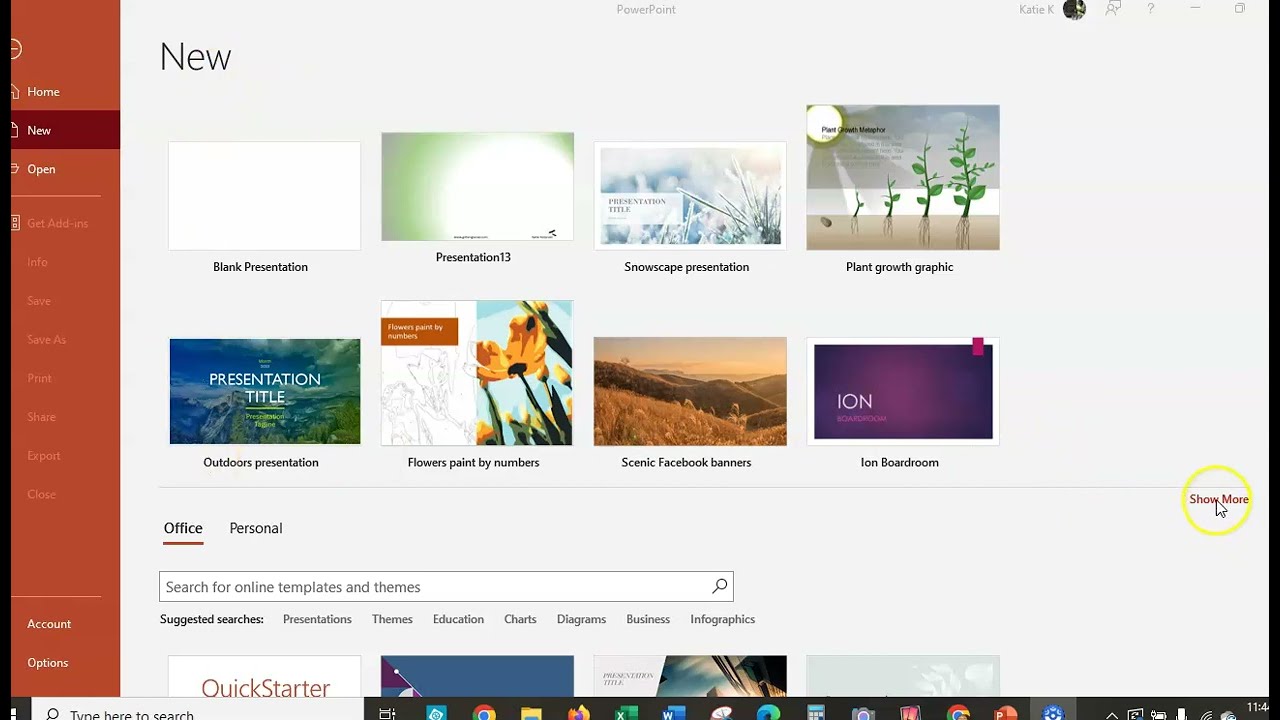This screenshot has height=720, width=1280.
Task: Select New in the backstage sidebar
Action: [66, 130]
